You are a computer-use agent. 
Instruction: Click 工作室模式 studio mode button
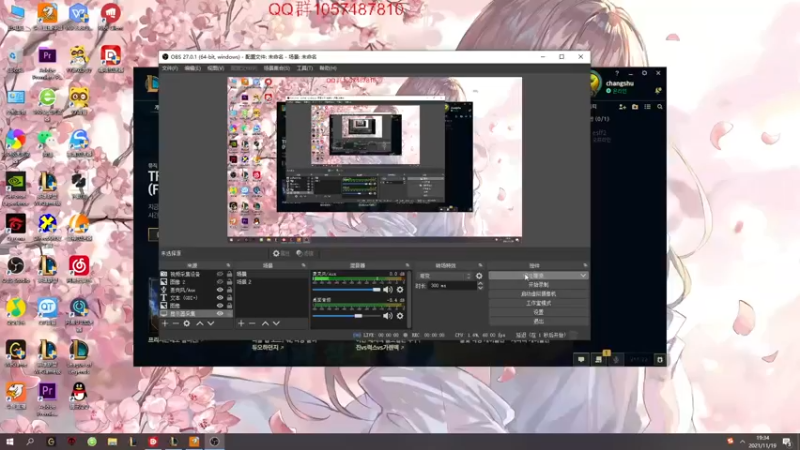click(538, 303)
